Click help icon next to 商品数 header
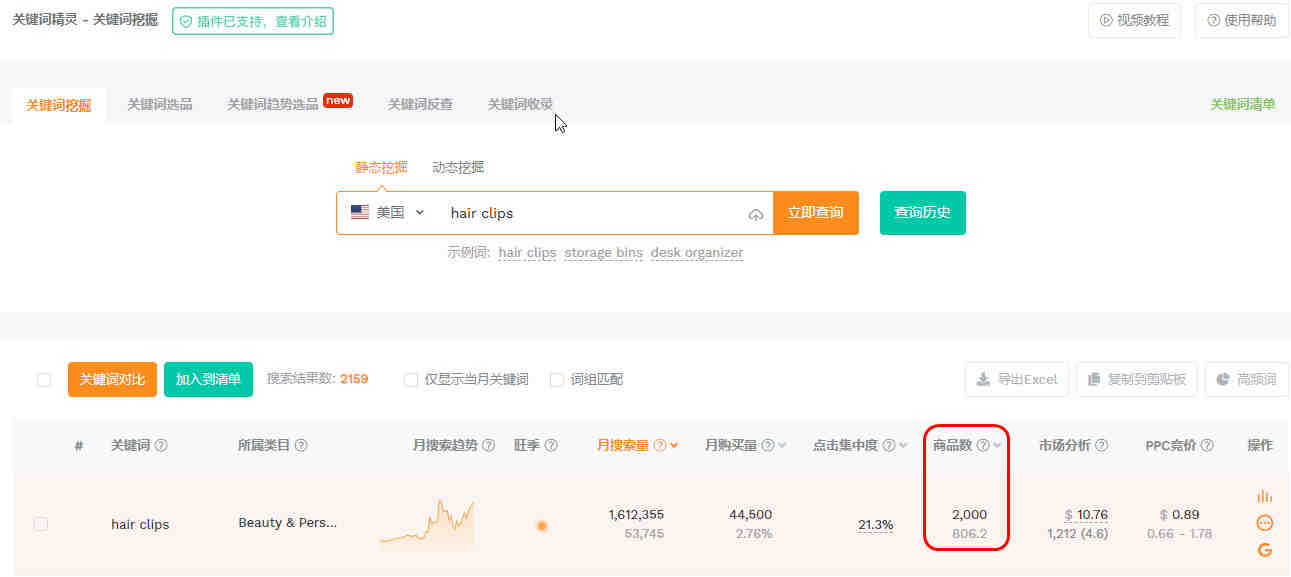The width and height of the screenshot is (1291, 577). click(983, 446)
